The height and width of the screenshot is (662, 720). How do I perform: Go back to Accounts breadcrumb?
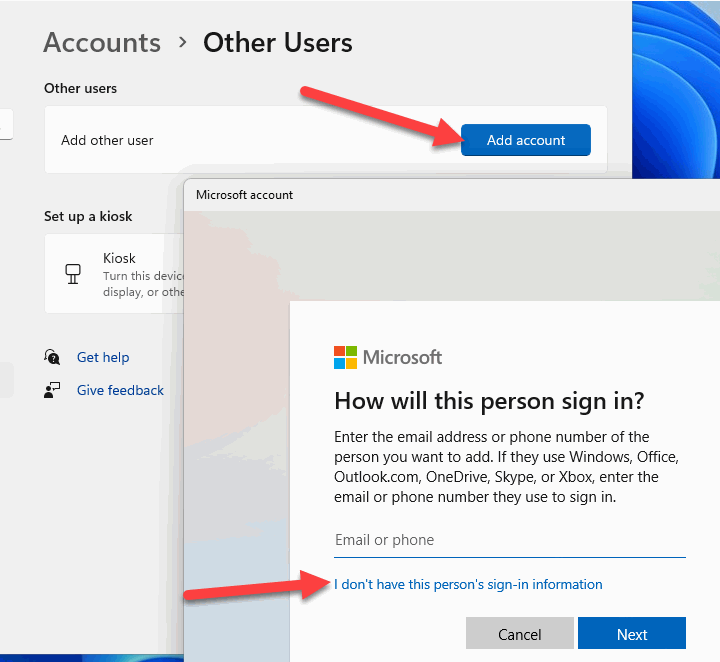[102, 43]
